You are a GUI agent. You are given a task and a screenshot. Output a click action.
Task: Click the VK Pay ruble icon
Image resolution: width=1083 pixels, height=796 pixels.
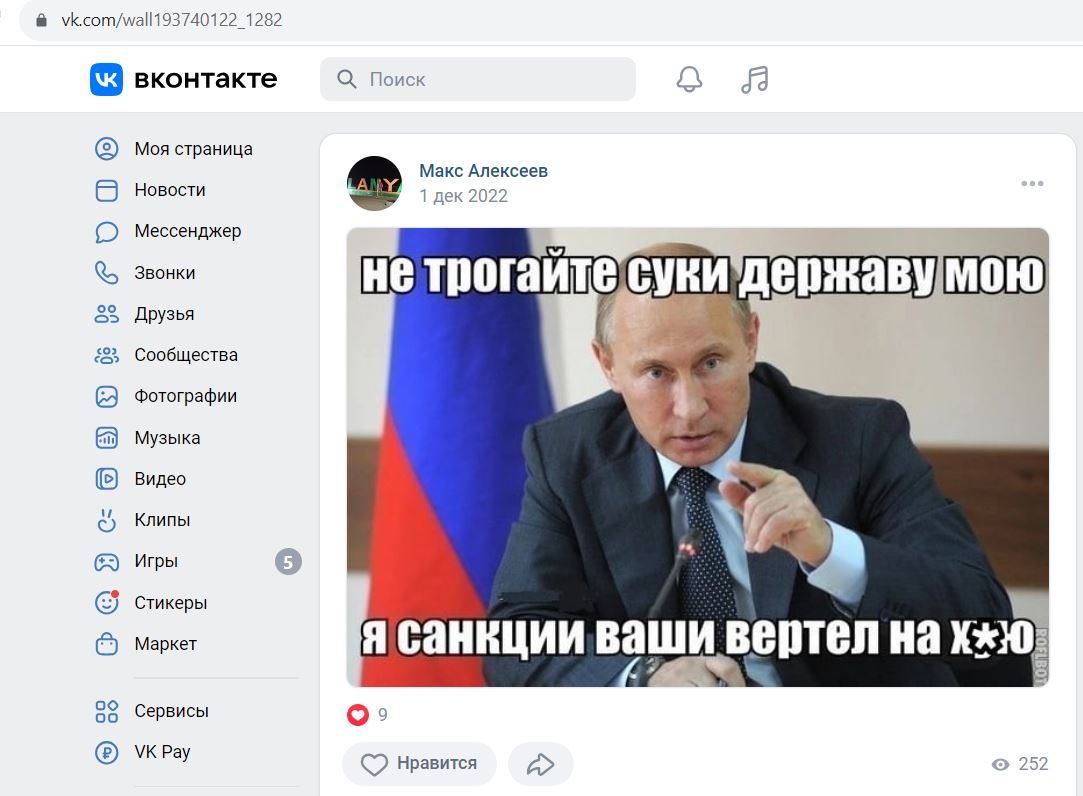coord(106,752)
